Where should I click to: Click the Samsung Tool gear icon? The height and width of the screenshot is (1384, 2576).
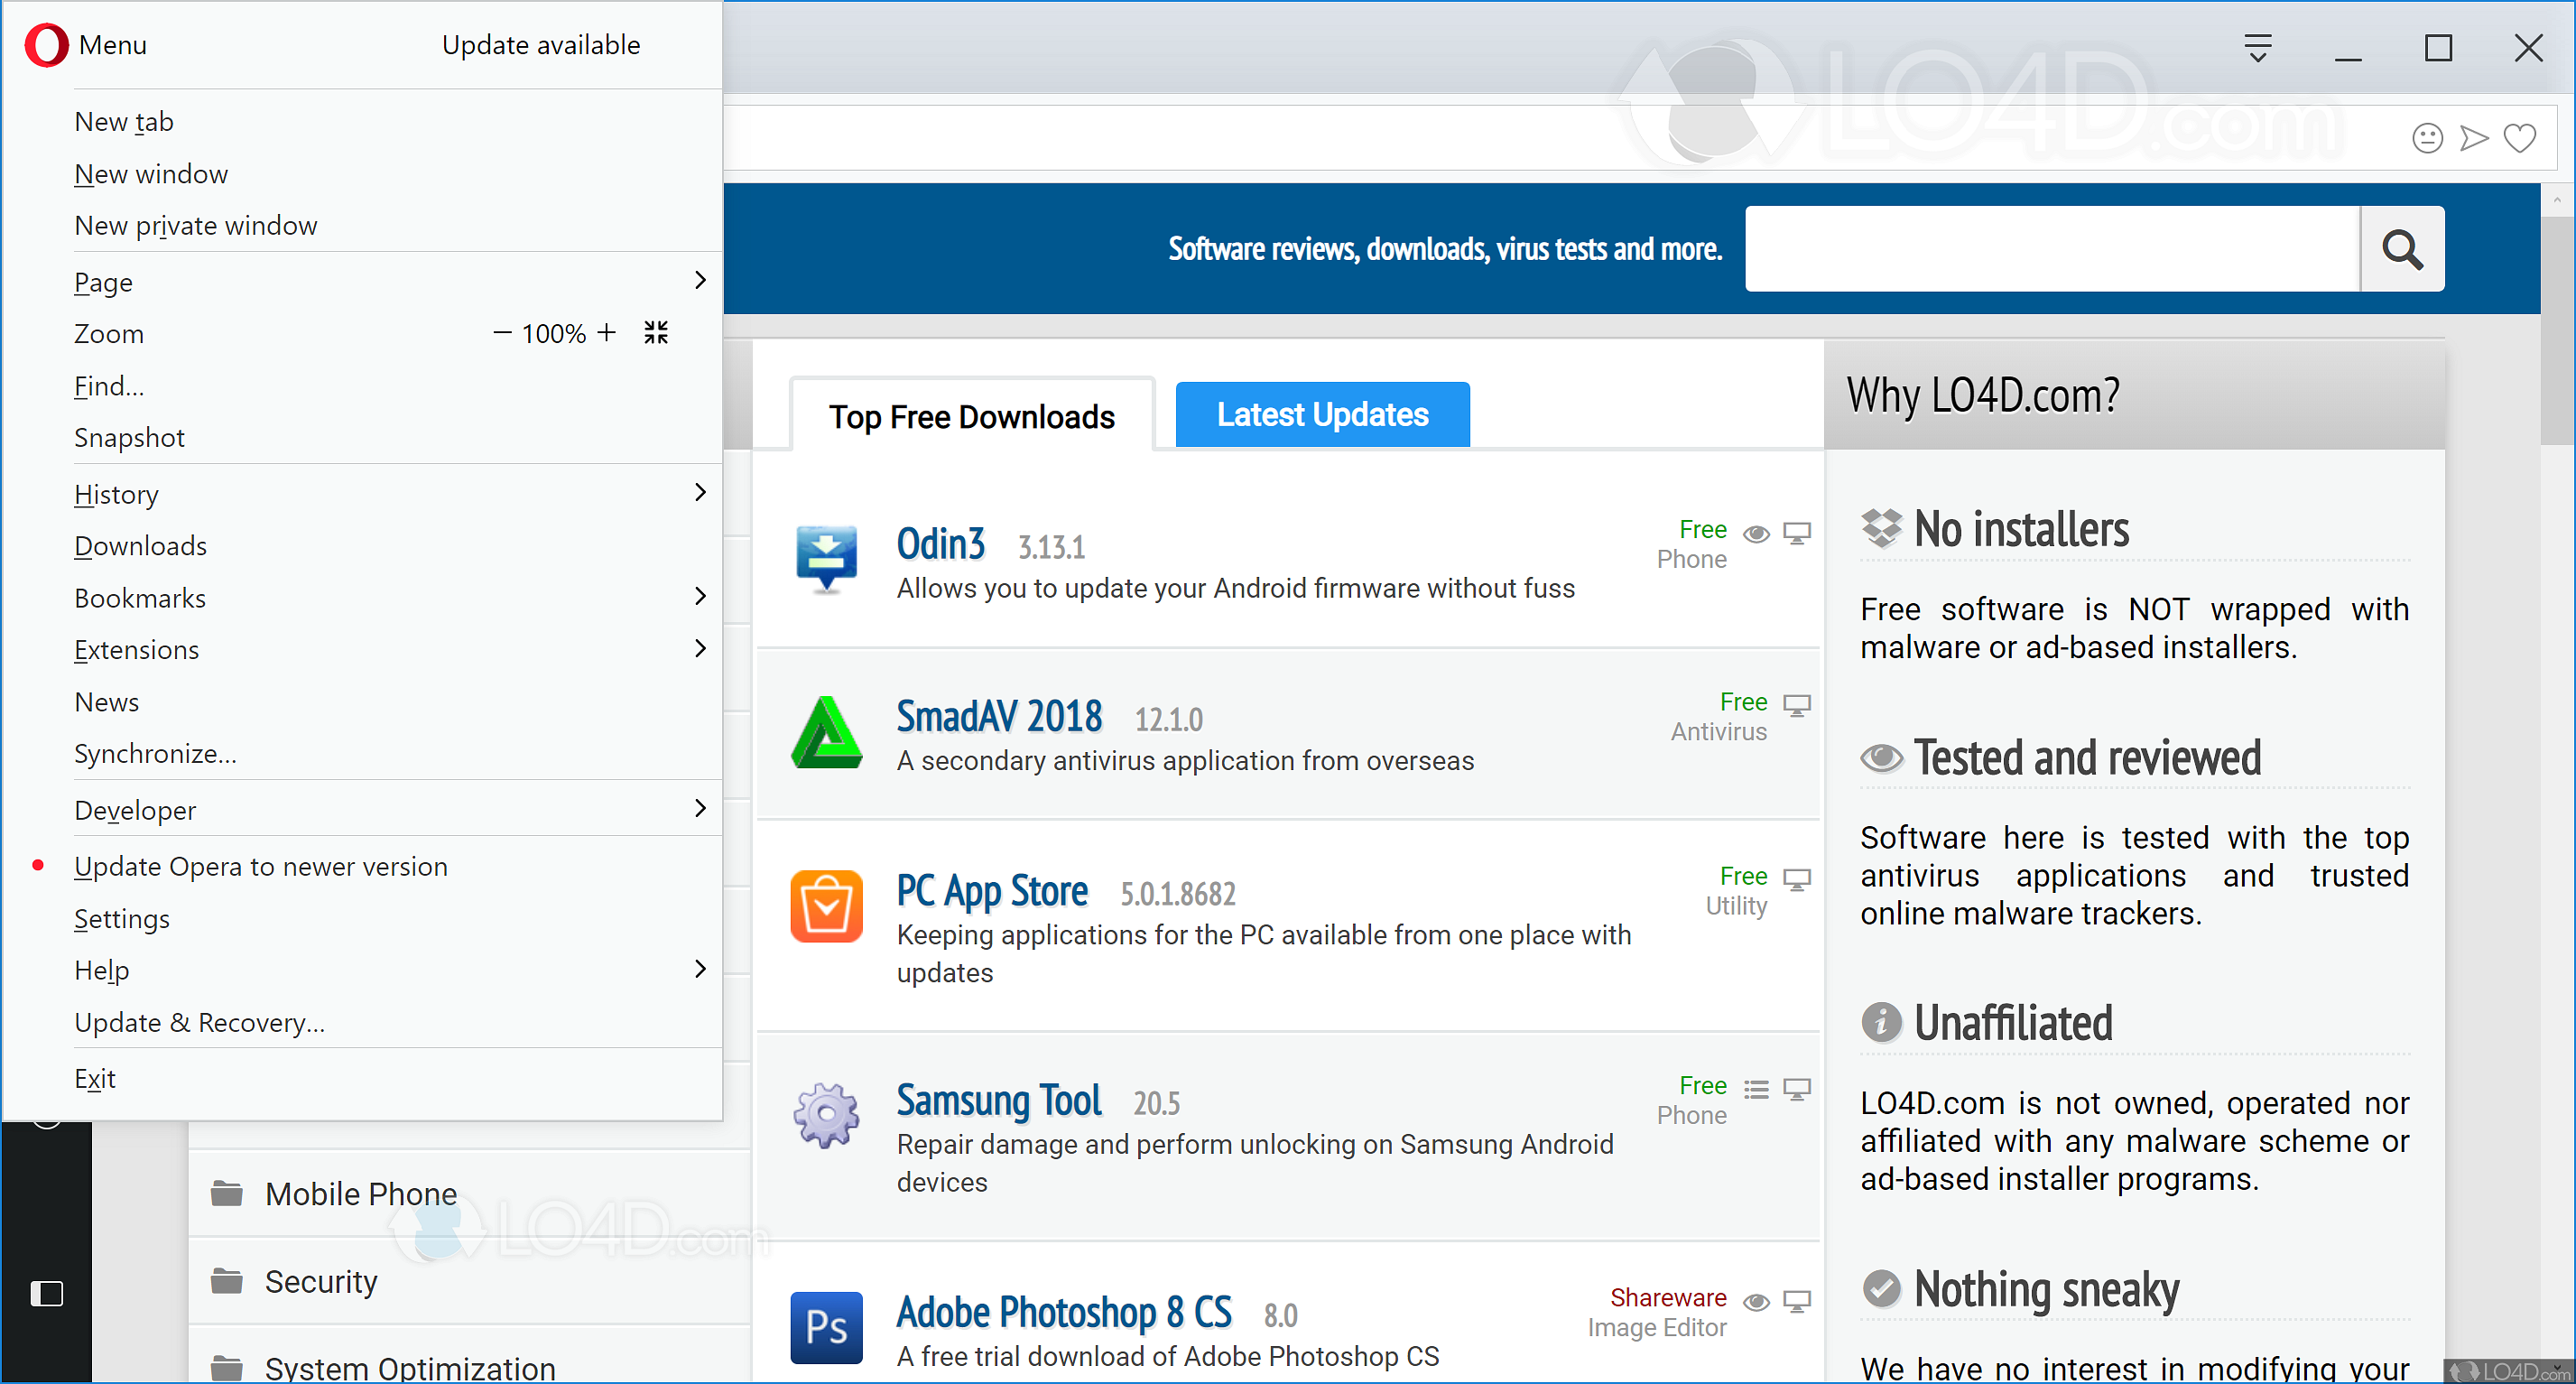826,1115
